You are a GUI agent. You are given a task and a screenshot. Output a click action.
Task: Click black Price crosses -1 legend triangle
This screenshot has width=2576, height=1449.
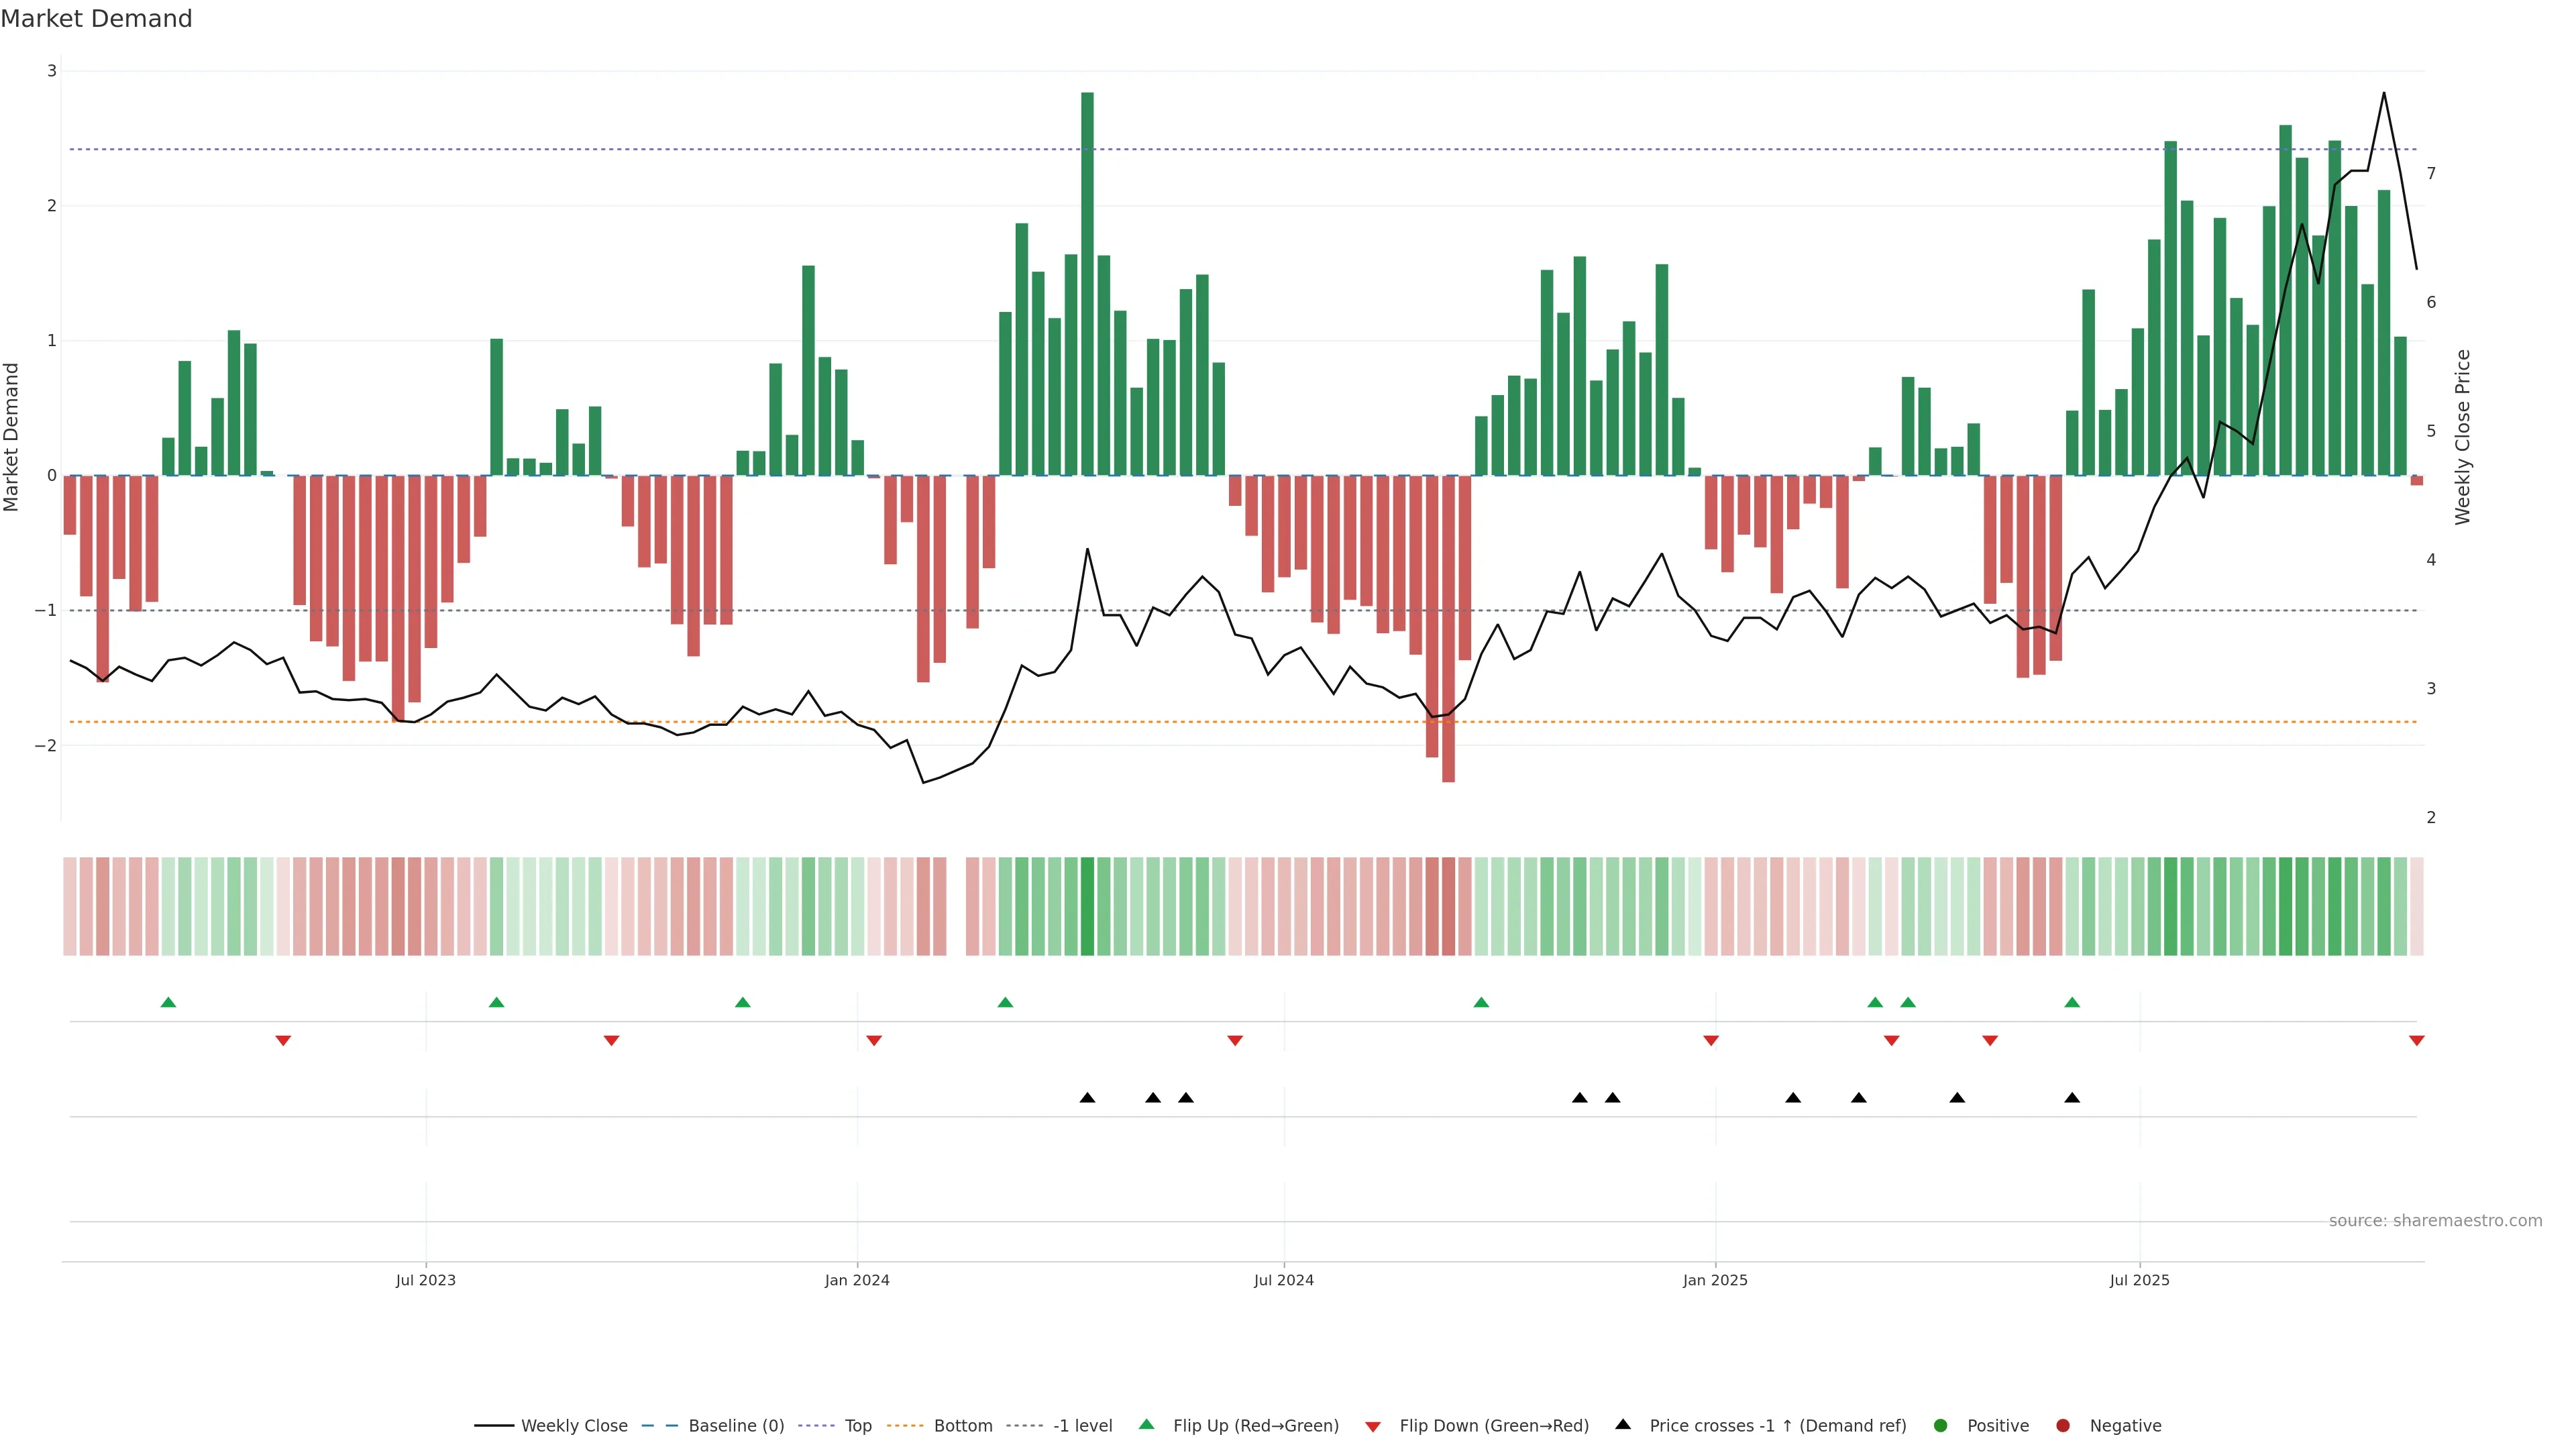click(1623, 1425)
